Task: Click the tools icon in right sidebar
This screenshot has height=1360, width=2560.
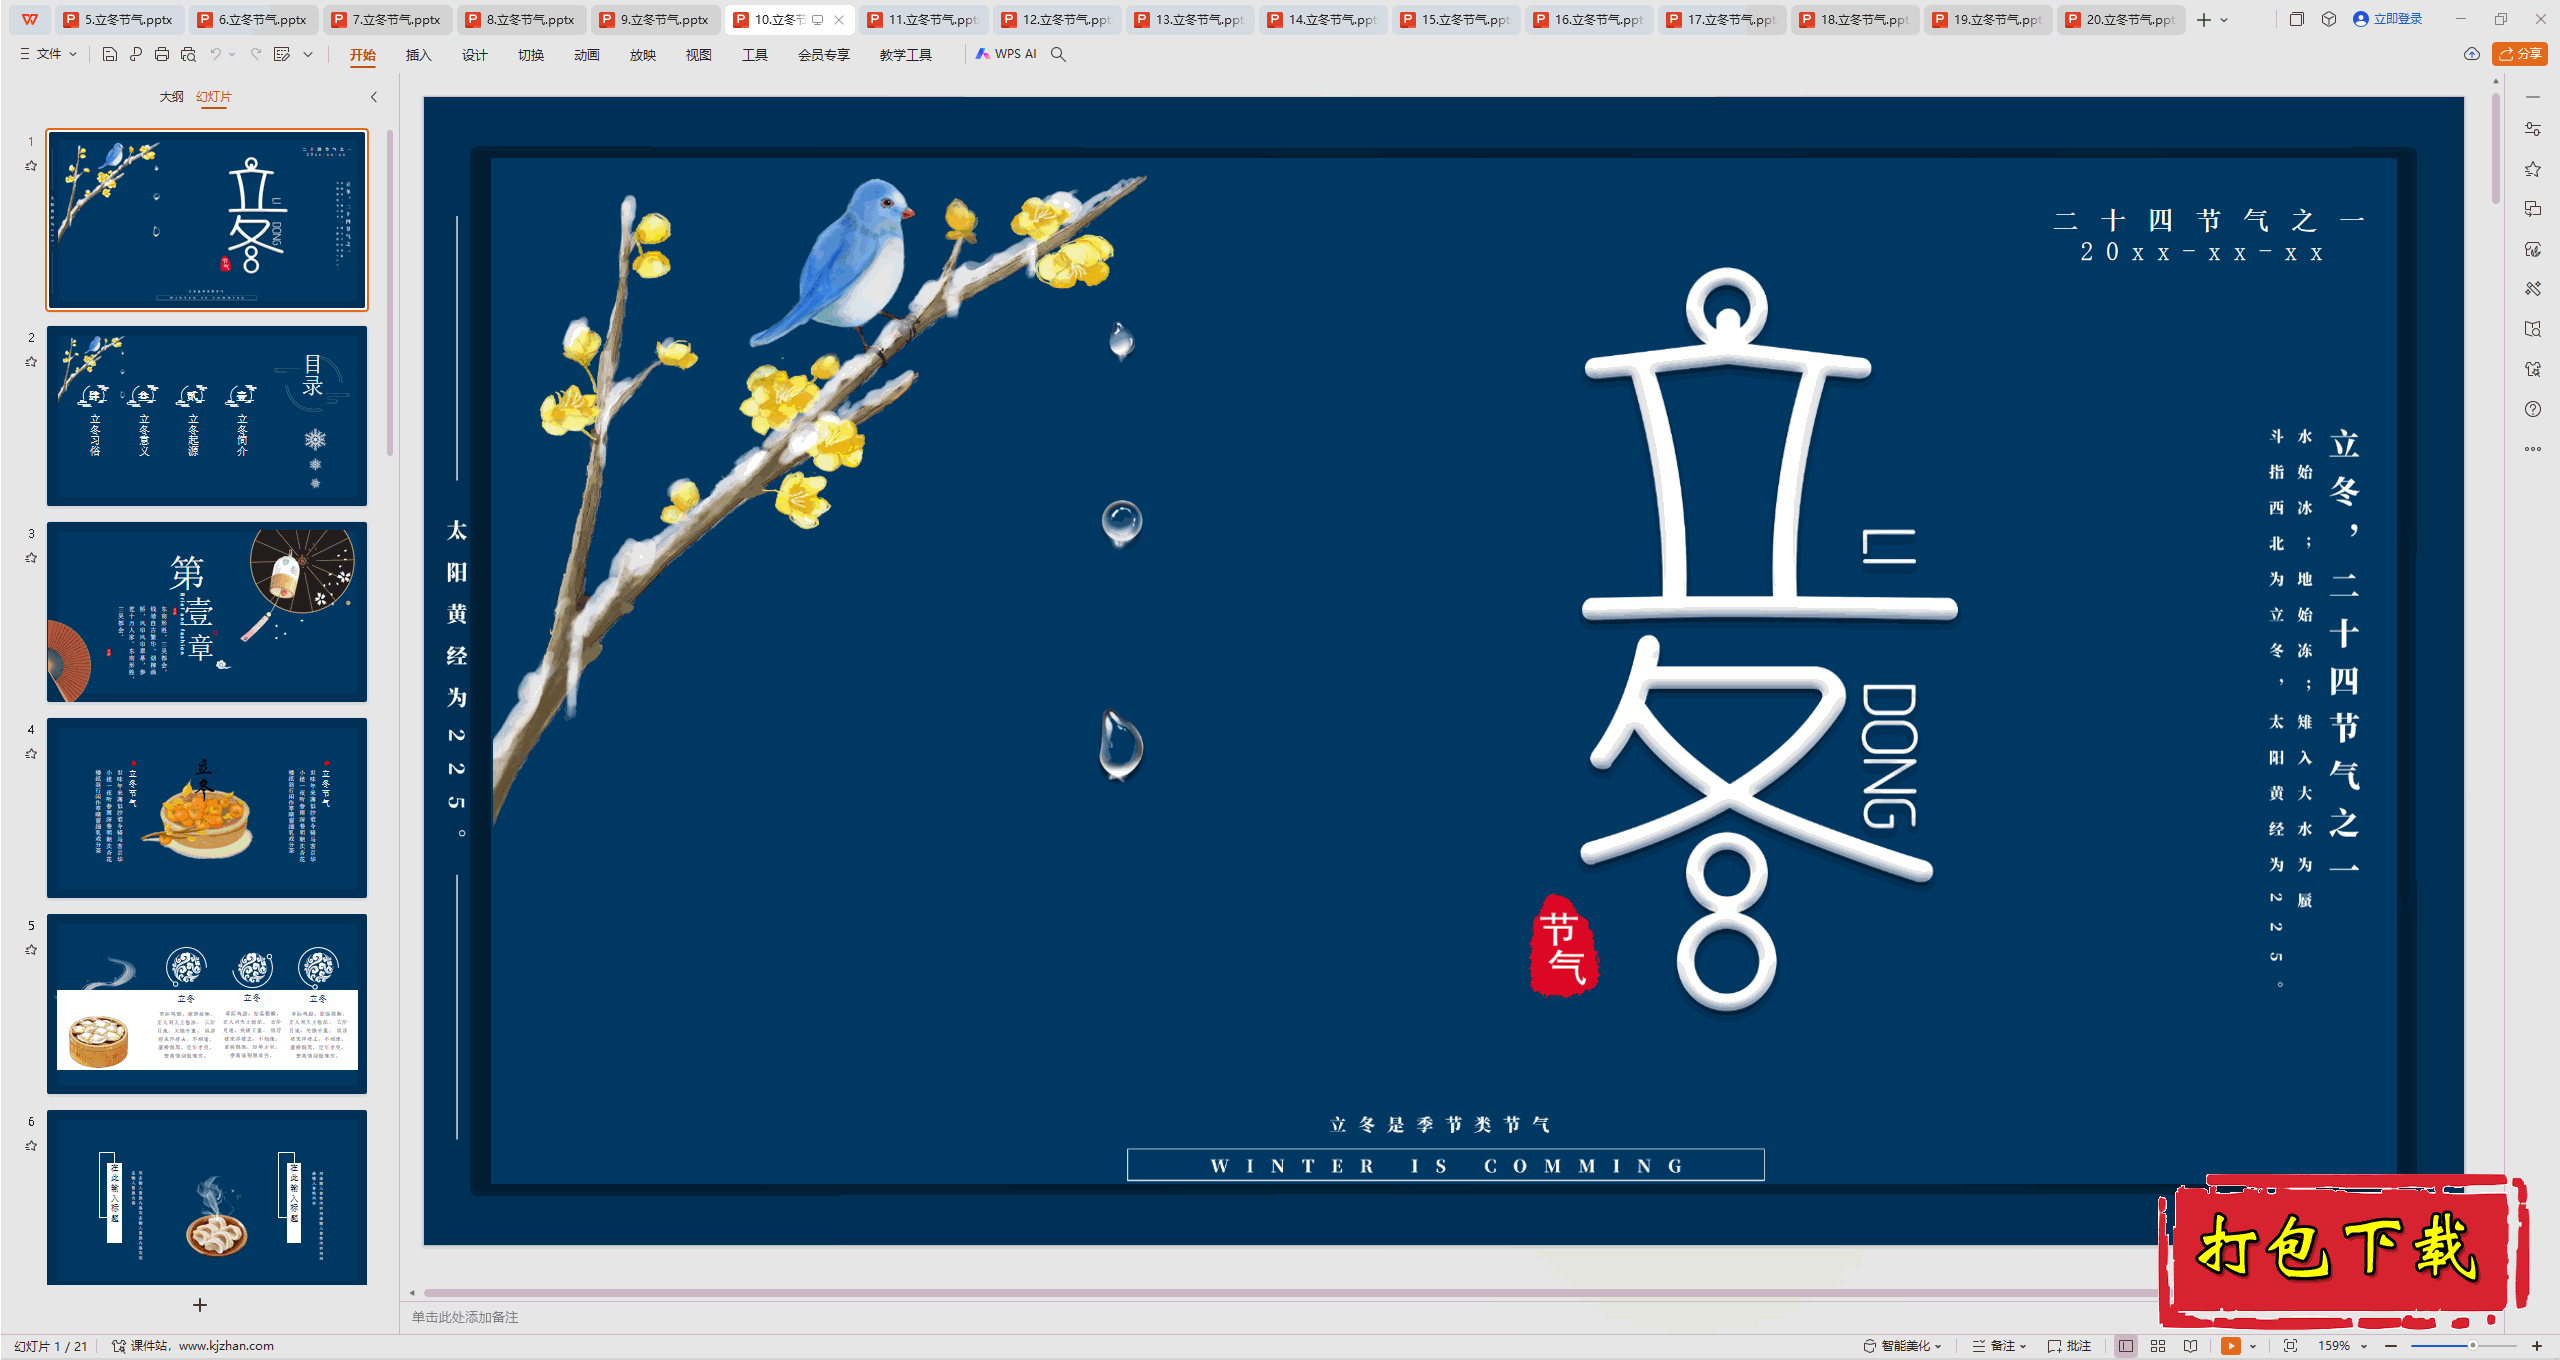Action: point(2533,289)
